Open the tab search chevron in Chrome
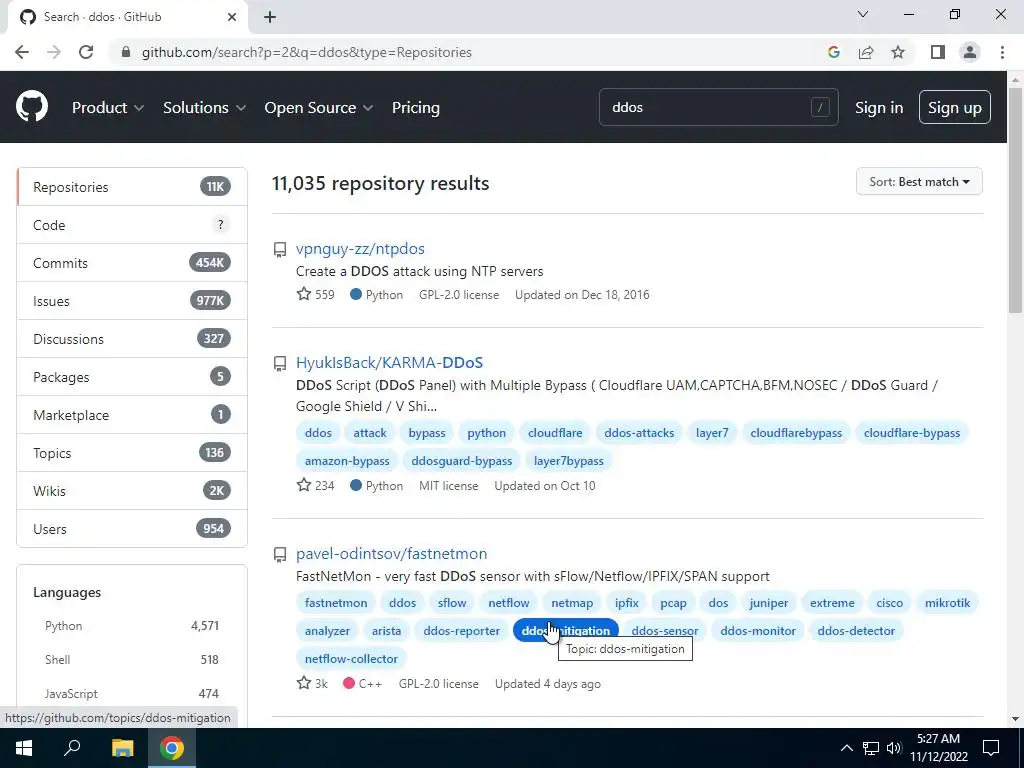This screenshot has width=1024, height=768. pyautogui.click(x=863, y=14)
